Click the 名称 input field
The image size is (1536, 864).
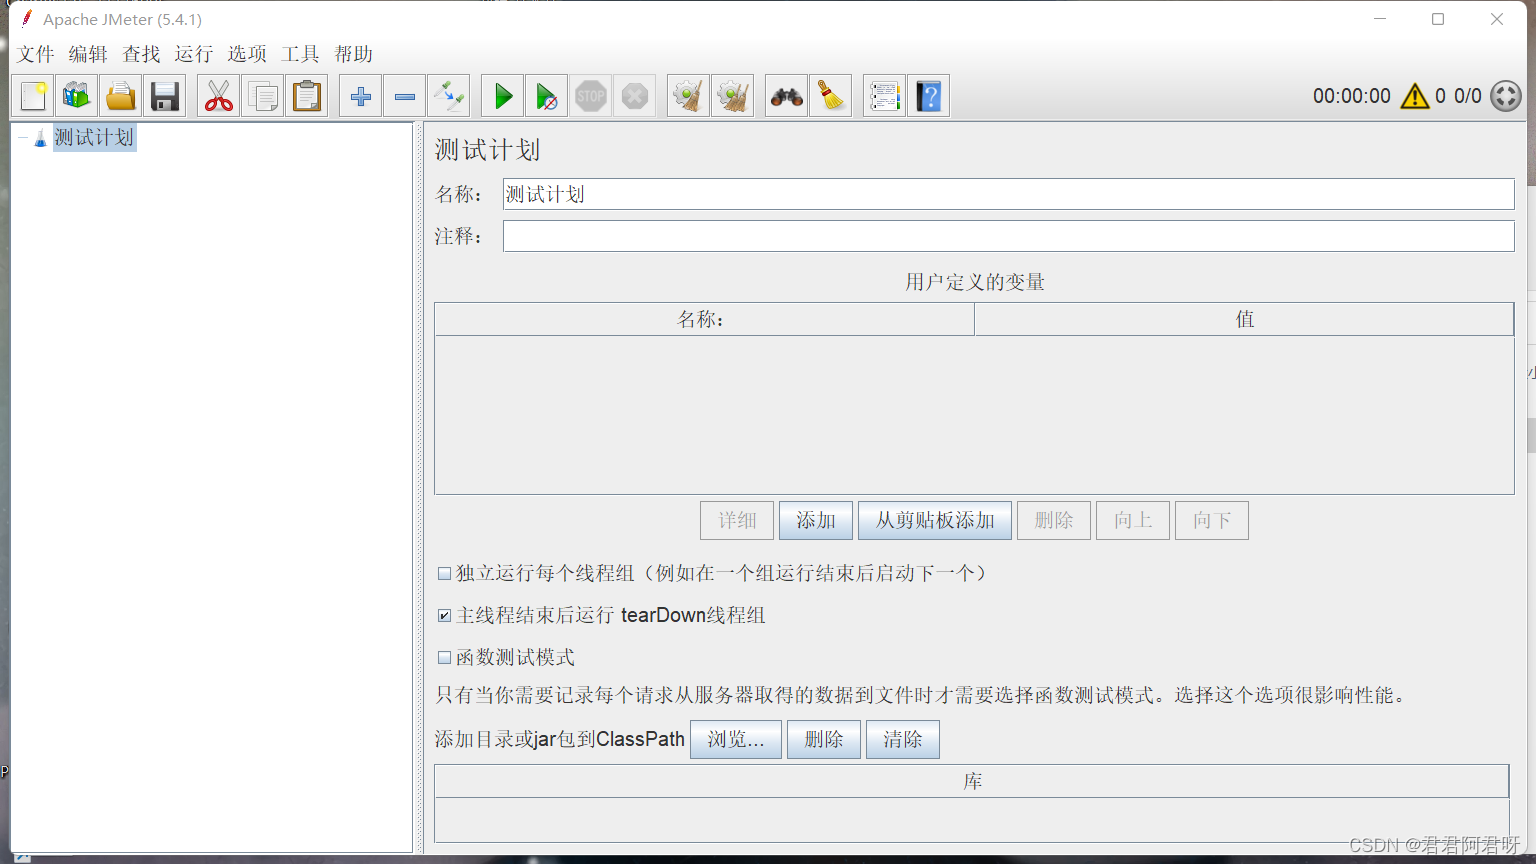pos(1008,194)
